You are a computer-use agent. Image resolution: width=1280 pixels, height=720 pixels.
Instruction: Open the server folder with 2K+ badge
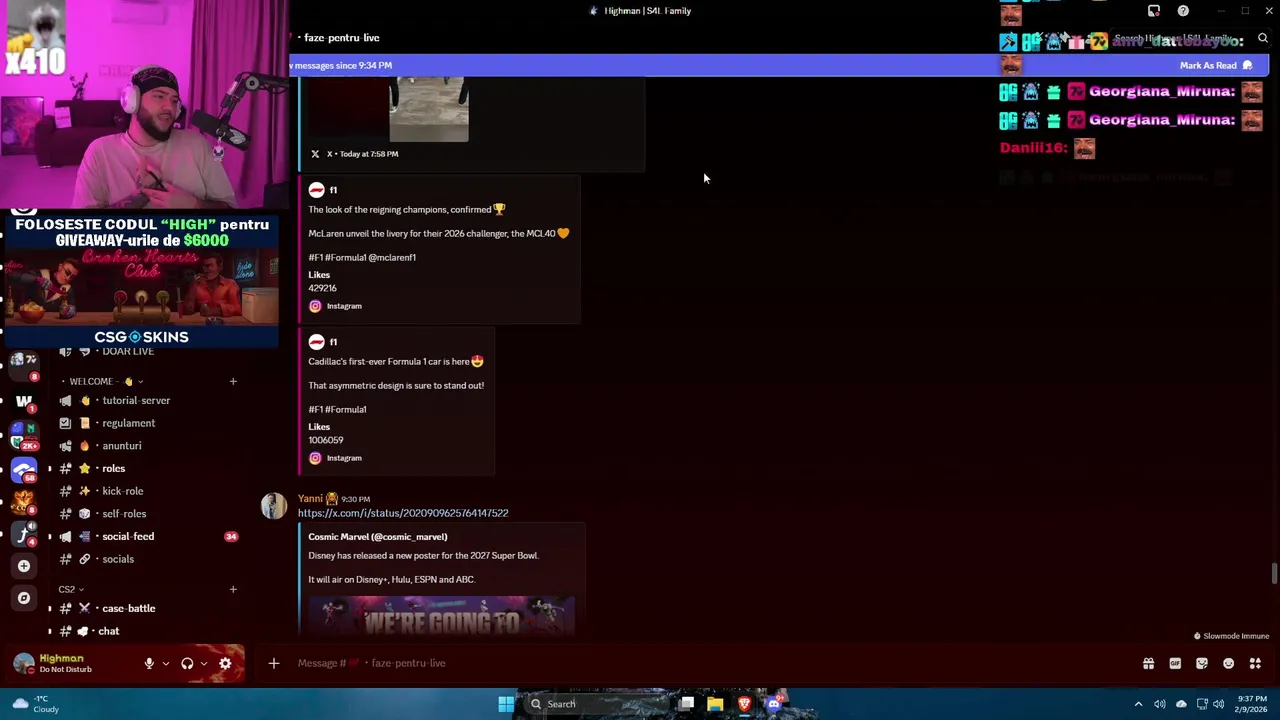coord(24,435)
